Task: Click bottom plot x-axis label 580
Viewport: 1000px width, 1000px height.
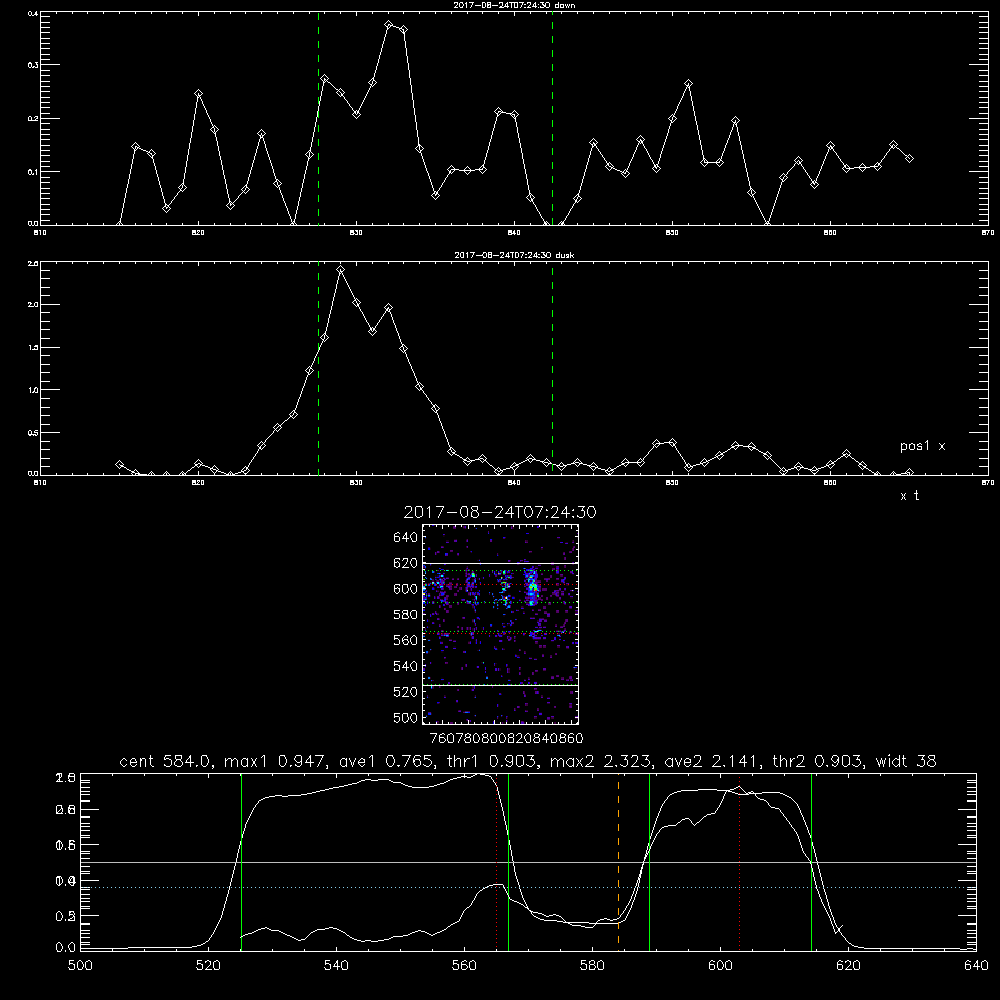Action: pyautogui.click(x=592, y=966)
